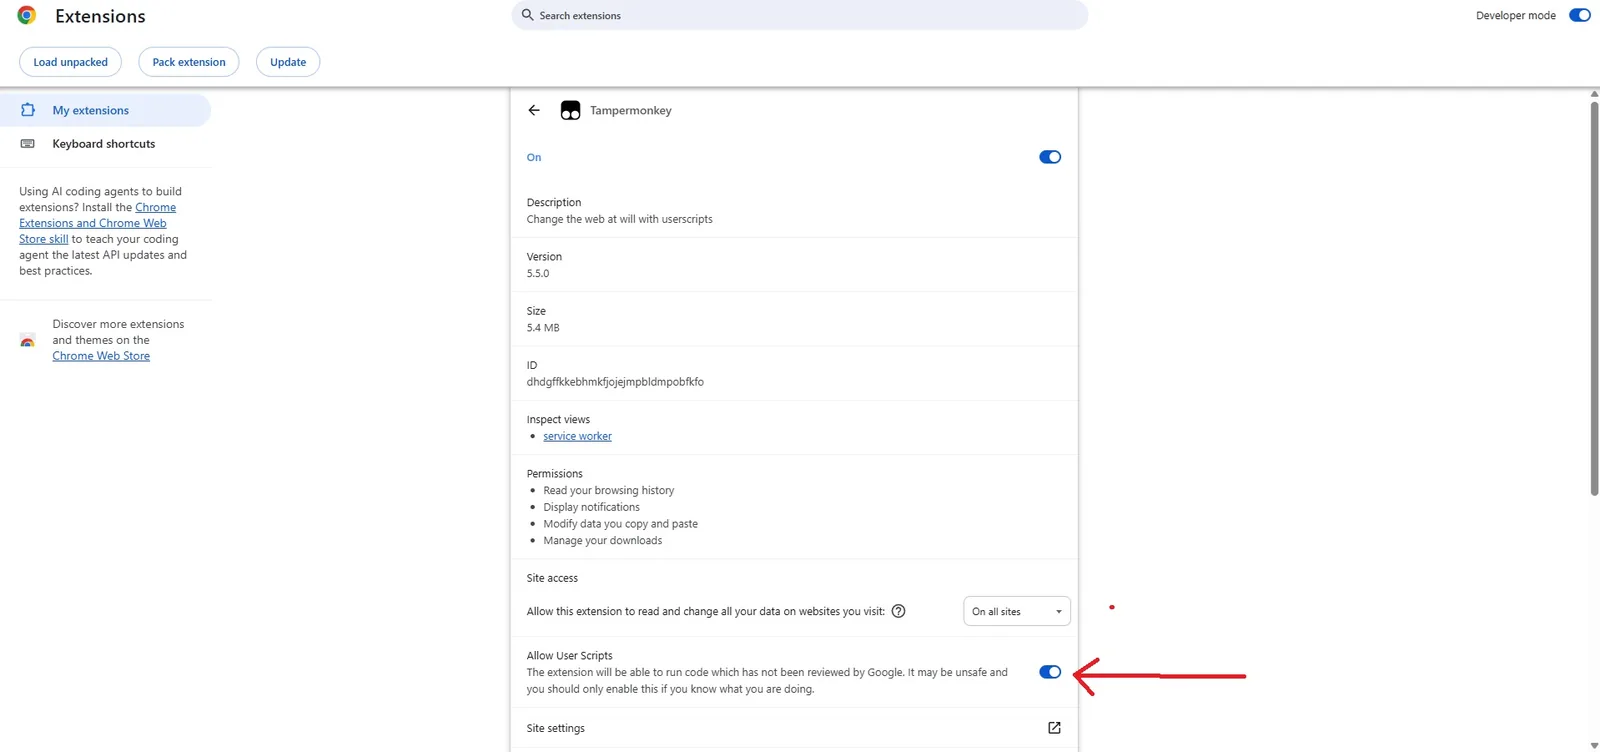This screenshot has width=1600, height=752.
Task: Click the Site settings row label
Action: coord(555,728)
